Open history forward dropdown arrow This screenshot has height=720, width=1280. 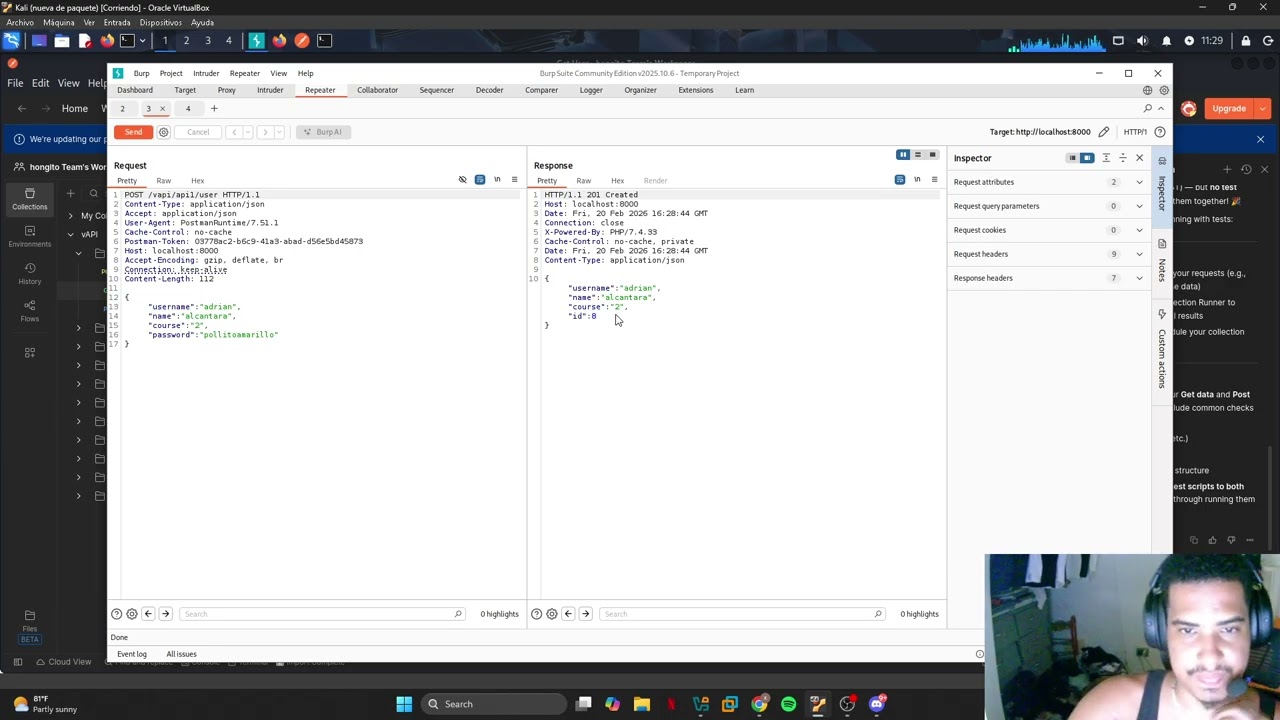(x=279, y=132)
